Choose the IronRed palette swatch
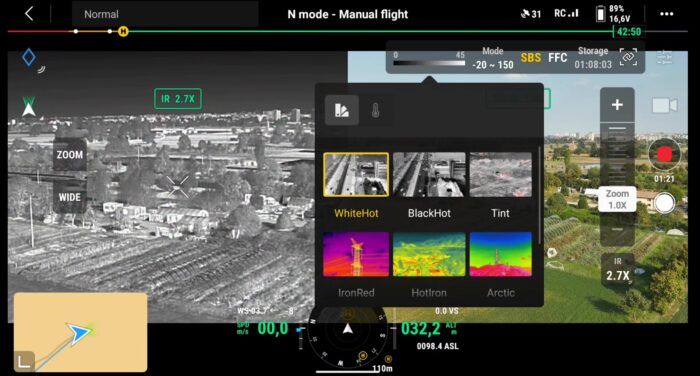The width and height of the screenshot is (700, 376). [356, 254]
